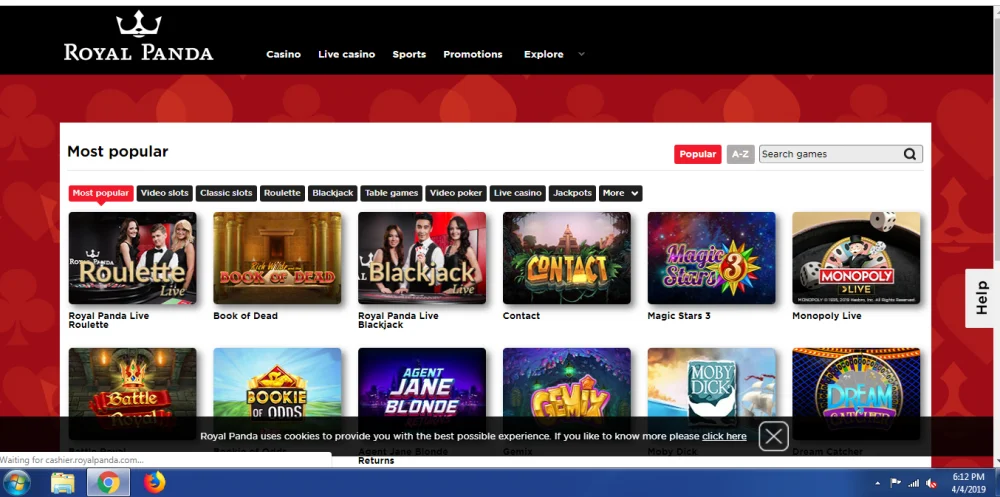Viewport: 1000px width, 497px height.
Task: Close the cookie notice banner
Action: pyautogui.click(x=774, y=436)
